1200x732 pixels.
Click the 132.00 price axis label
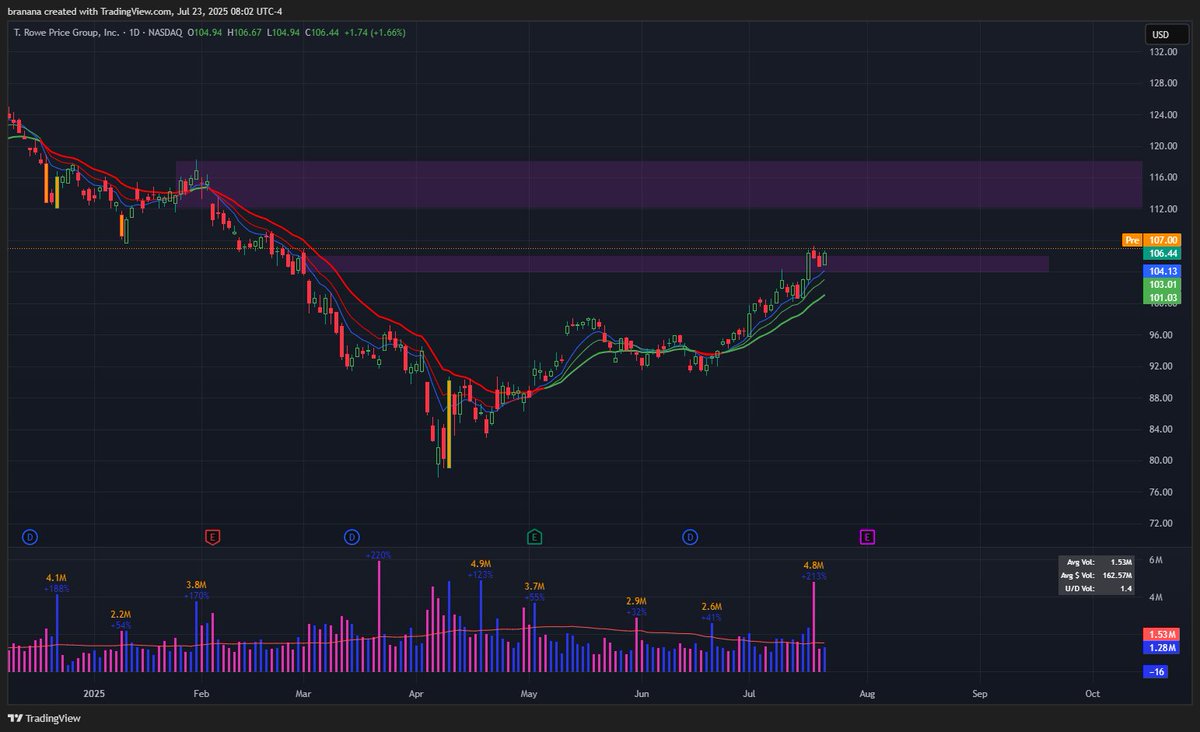click(x=1162, y=52)
